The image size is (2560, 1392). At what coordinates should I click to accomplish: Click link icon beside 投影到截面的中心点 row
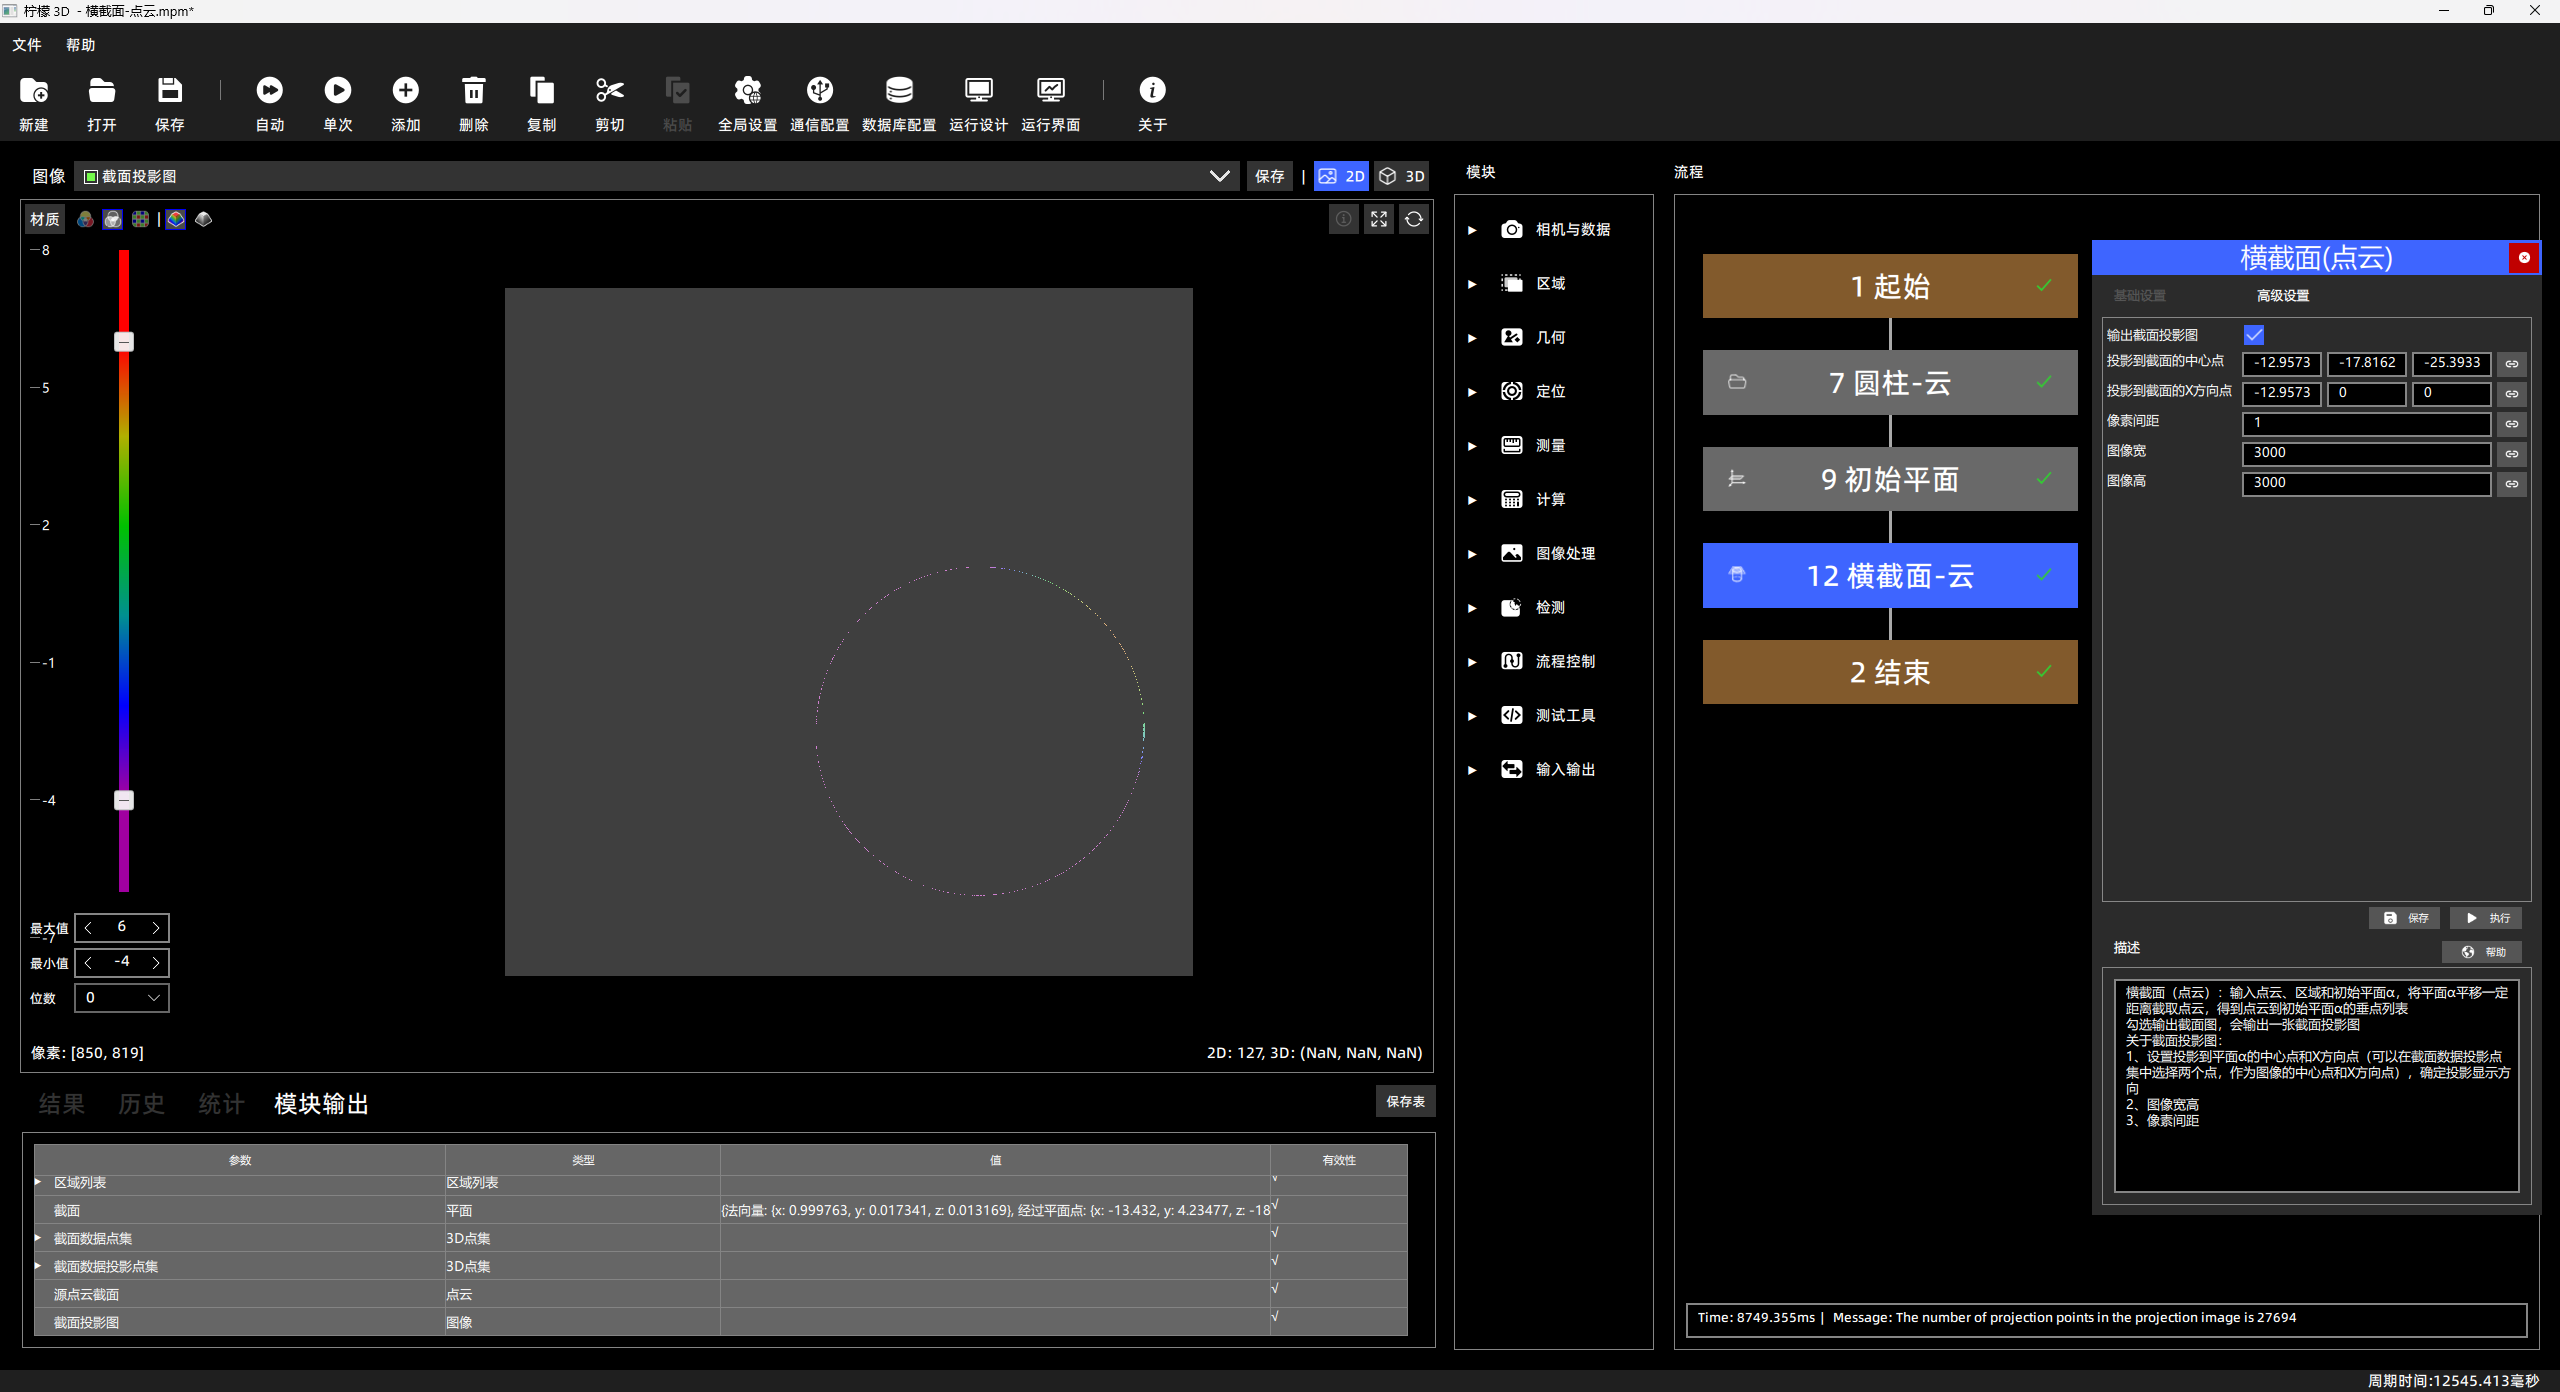tap(2512, 364)
